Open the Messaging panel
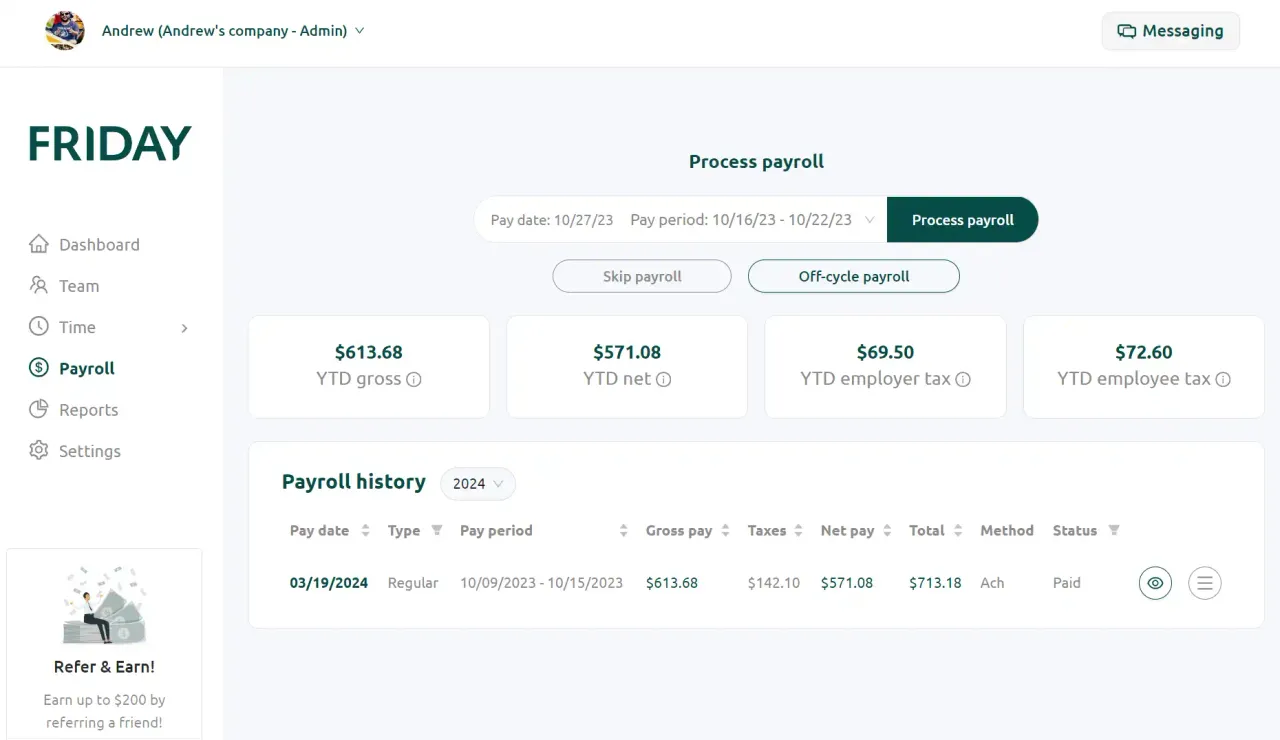This screenshot has height=740, width=1280. click(1170, 31)
